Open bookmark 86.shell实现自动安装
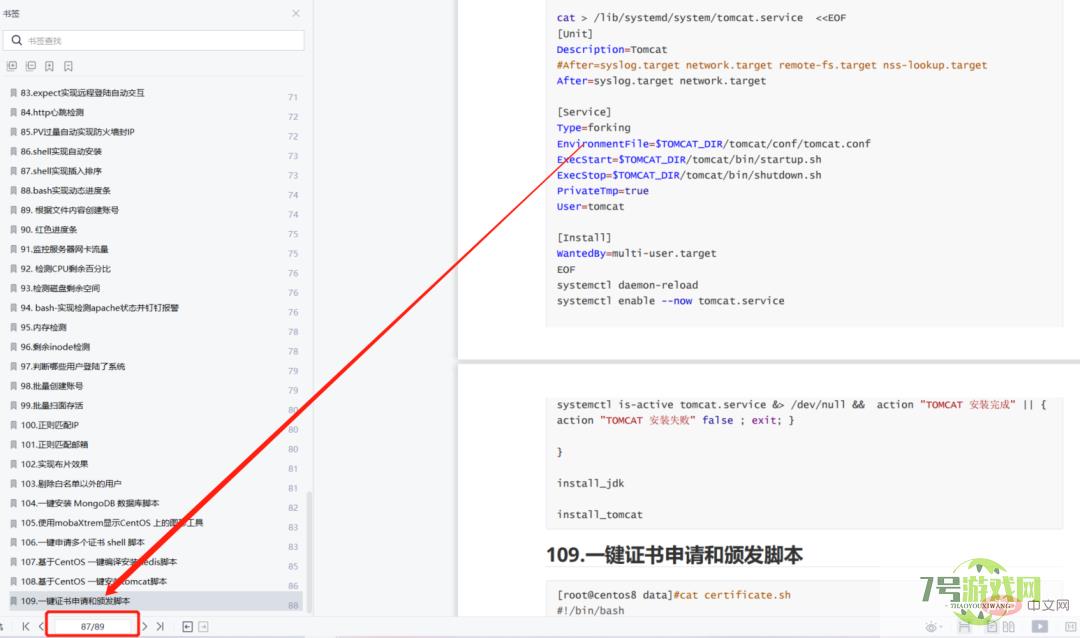This screenshot has width=1080, height=638. click(x=61, y=151)
